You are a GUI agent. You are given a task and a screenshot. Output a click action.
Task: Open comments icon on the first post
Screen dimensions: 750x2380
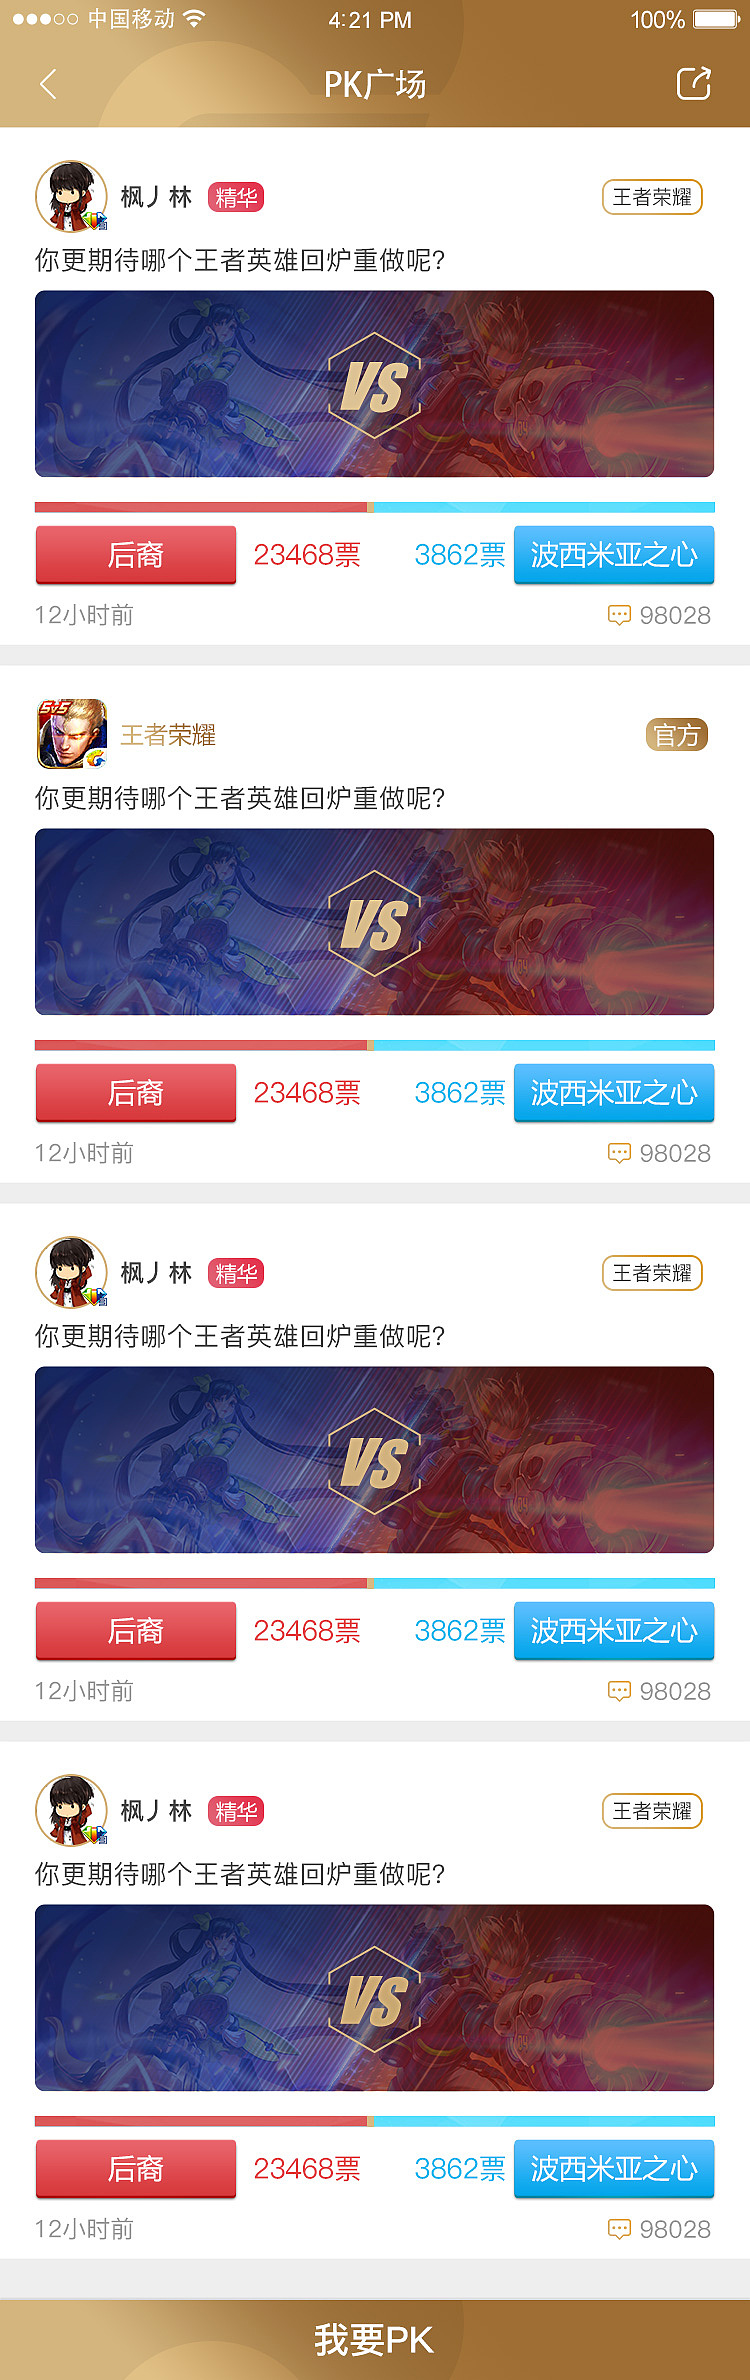(619, 615)
